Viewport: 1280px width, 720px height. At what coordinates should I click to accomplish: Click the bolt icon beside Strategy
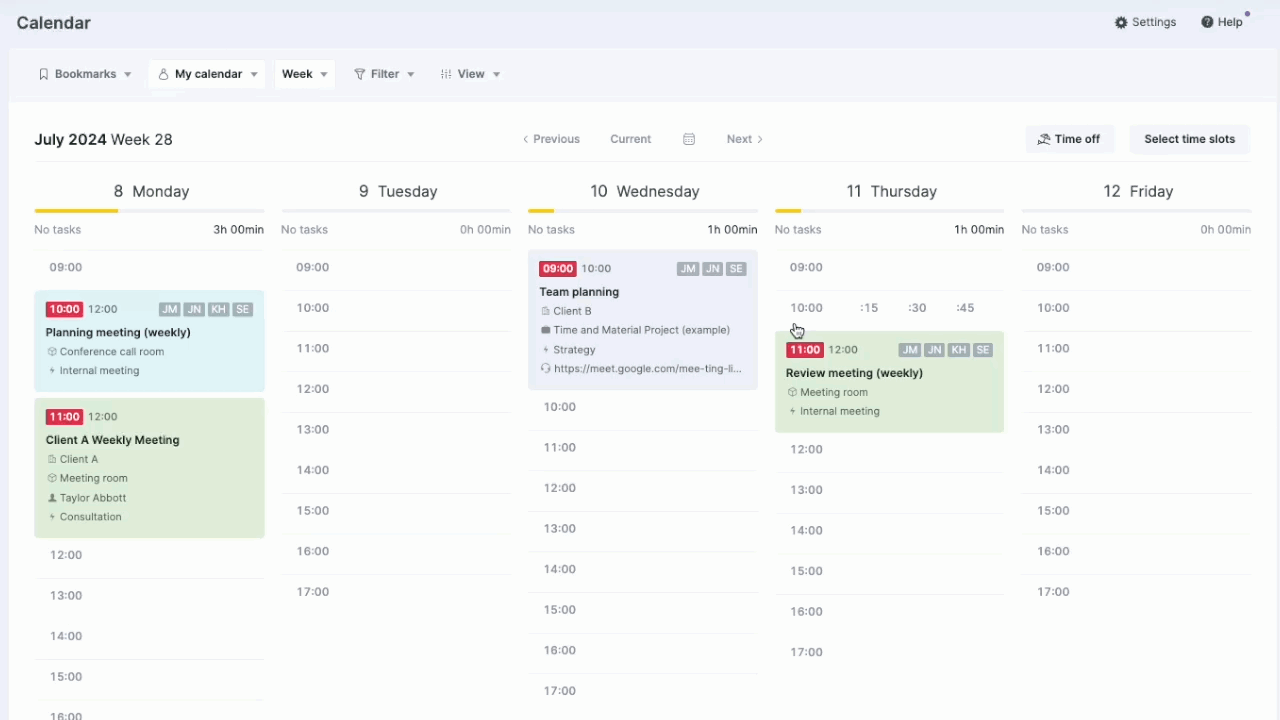(545, 350)
